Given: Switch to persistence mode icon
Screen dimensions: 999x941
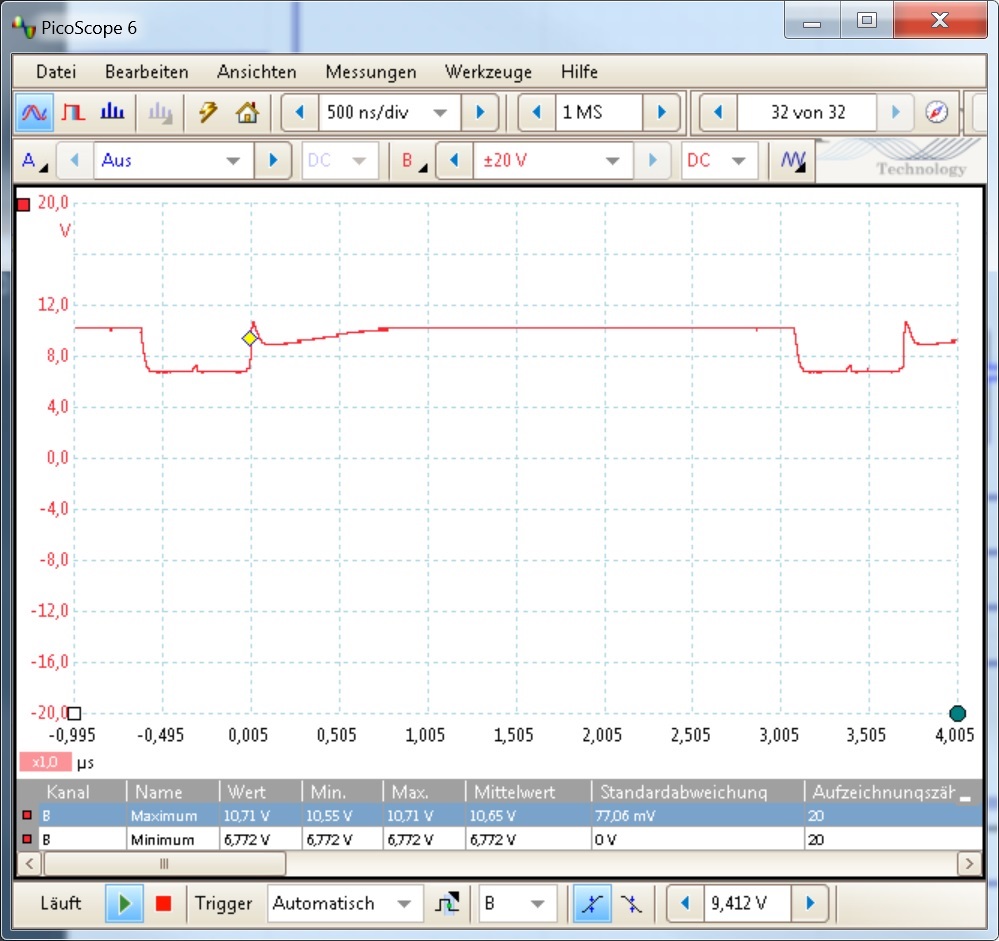Looking at the screenshot, I should pyautogui.click(x=73, y=113).
